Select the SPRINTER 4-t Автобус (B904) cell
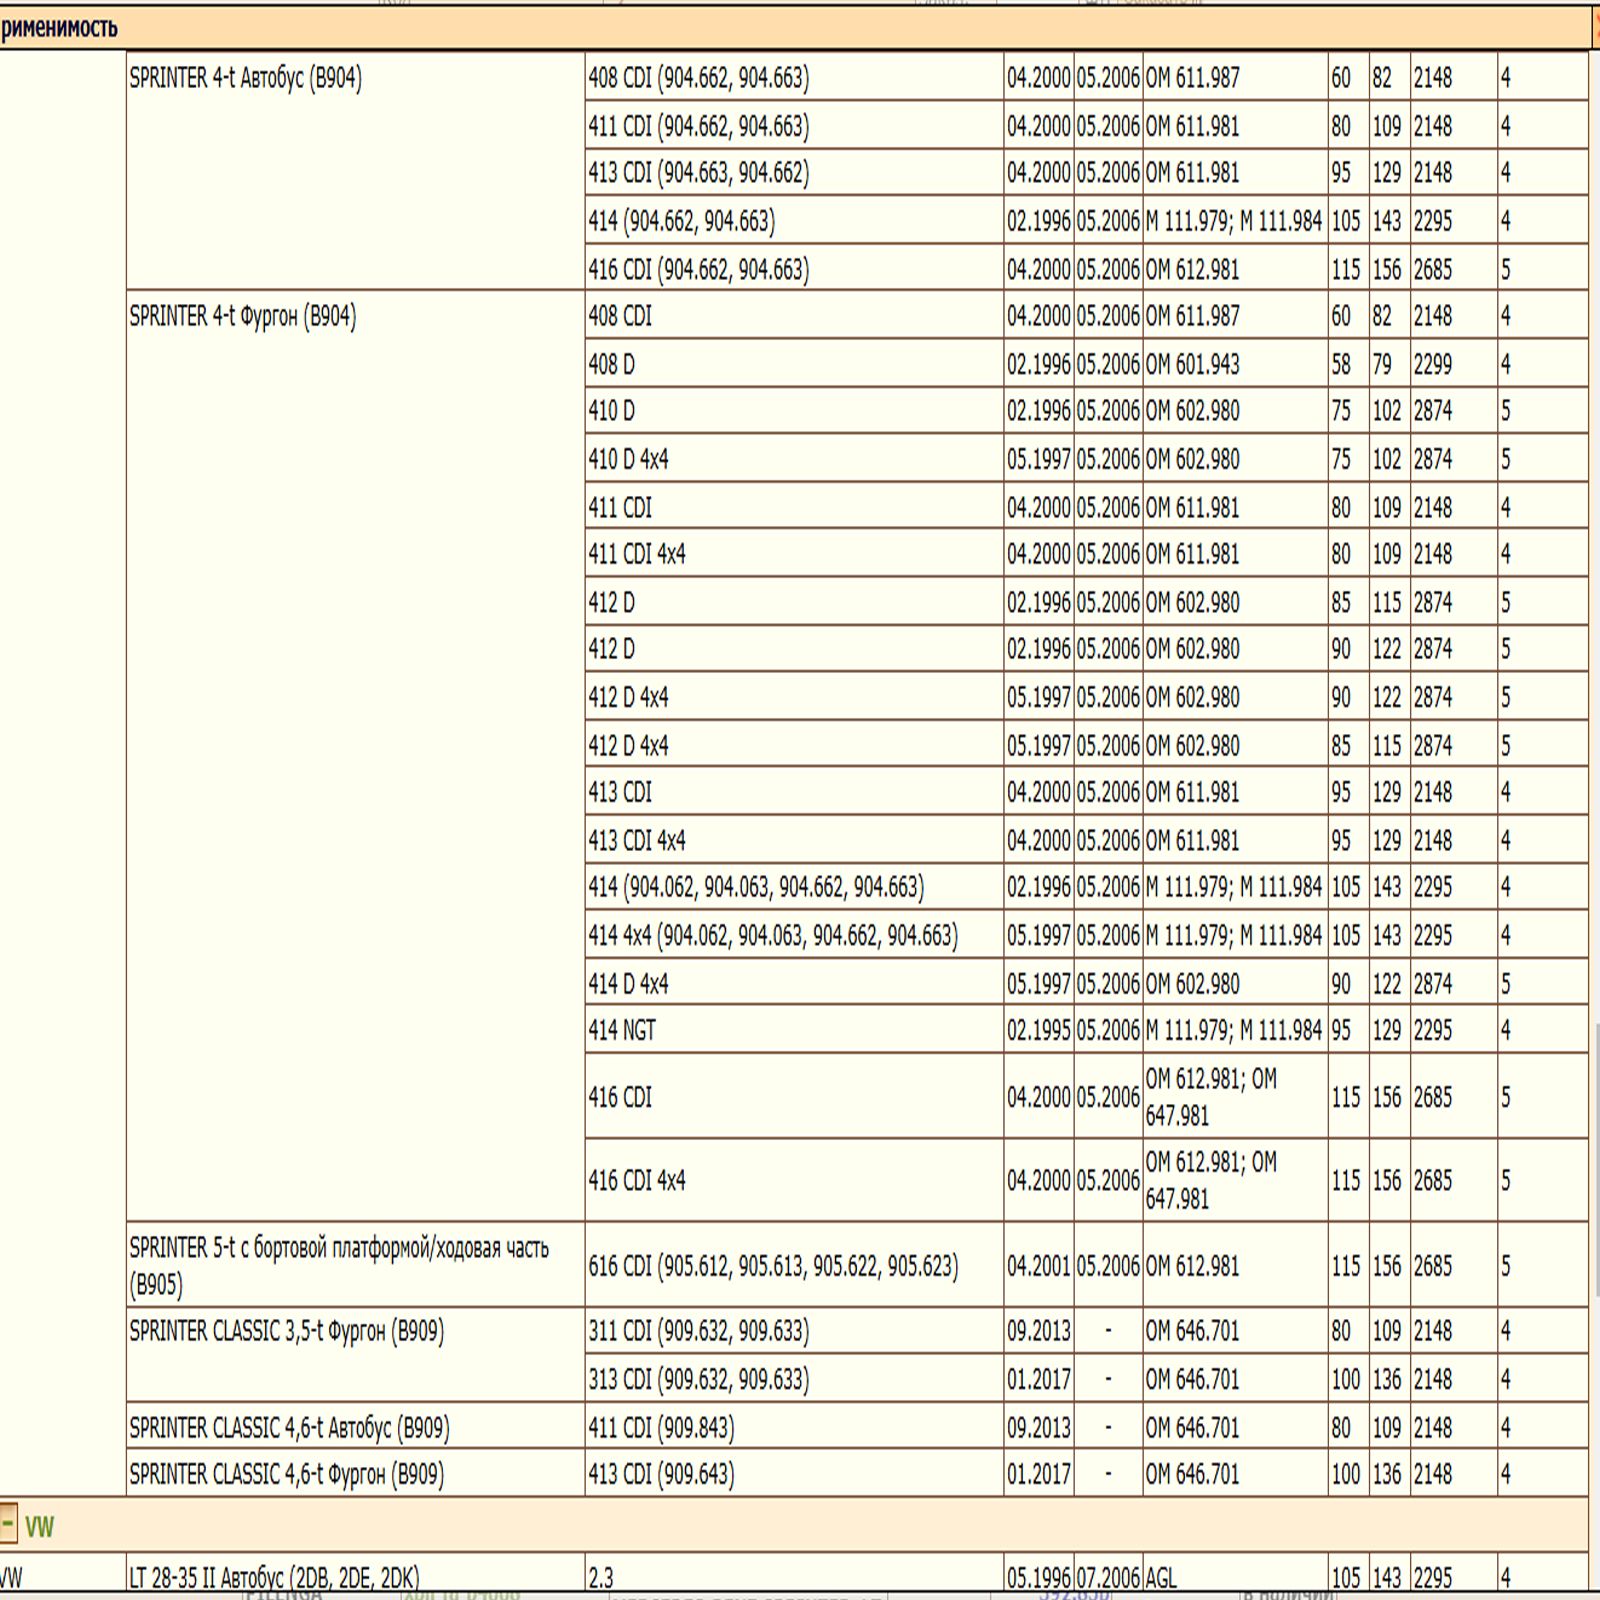The width and height of the screenshot is (1600, 1600). click(x=246, y=78)
